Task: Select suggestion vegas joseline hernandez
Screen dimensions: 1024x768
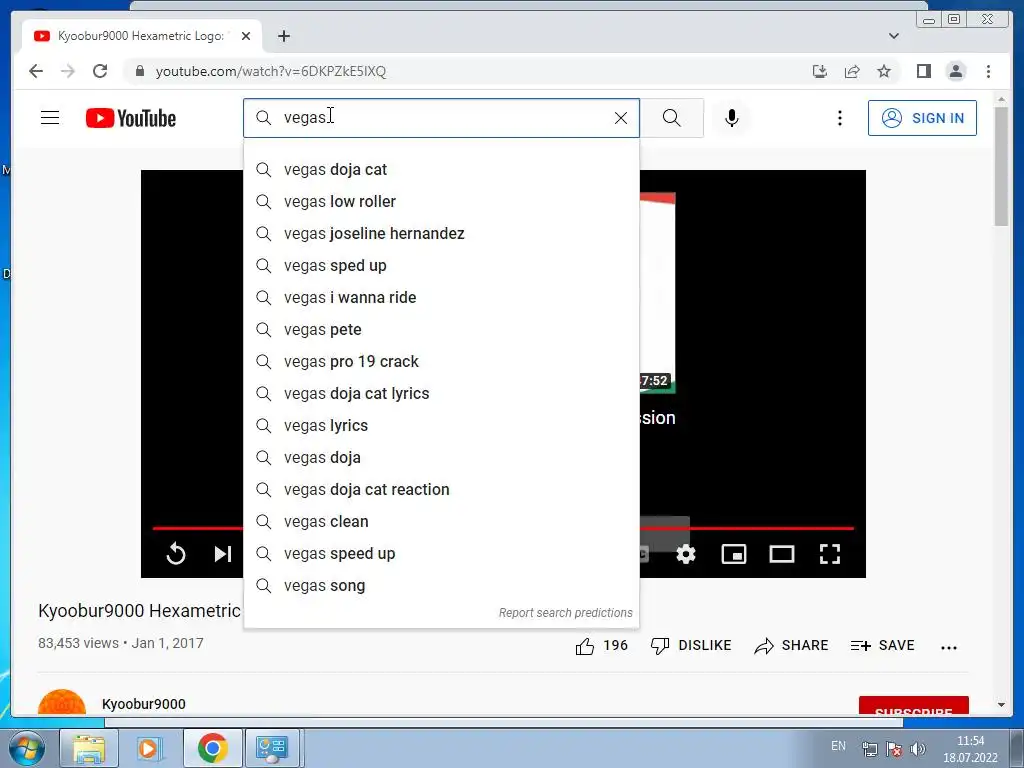Action: tap(441, 234)
